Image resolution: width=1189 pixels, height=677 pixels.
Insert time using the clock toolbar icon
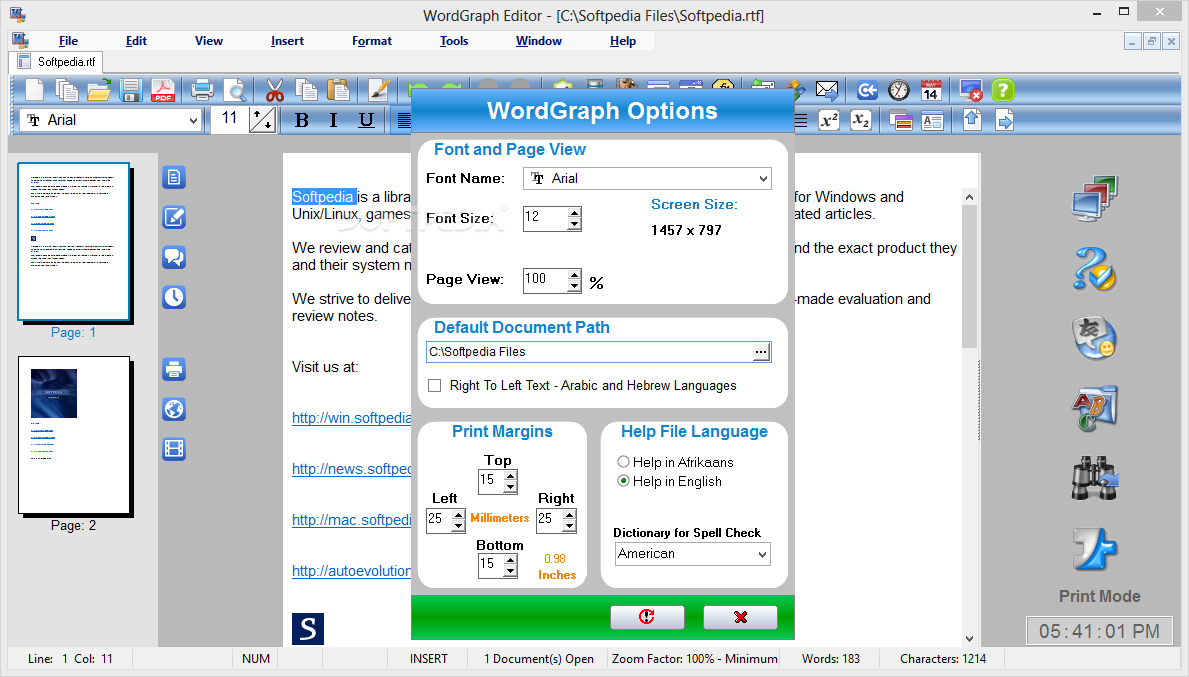pos(899,91)
